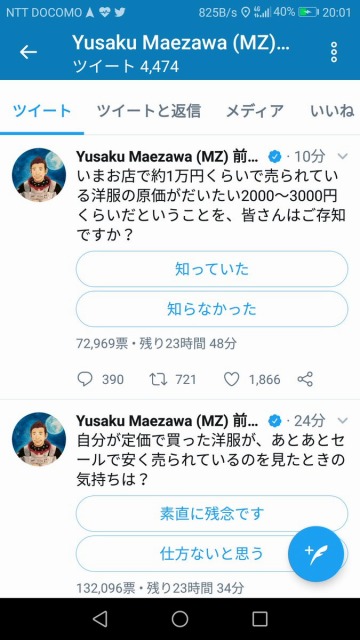Share the first tweet
The width and height of the screenshot is (360, 640).
[305, 379]
